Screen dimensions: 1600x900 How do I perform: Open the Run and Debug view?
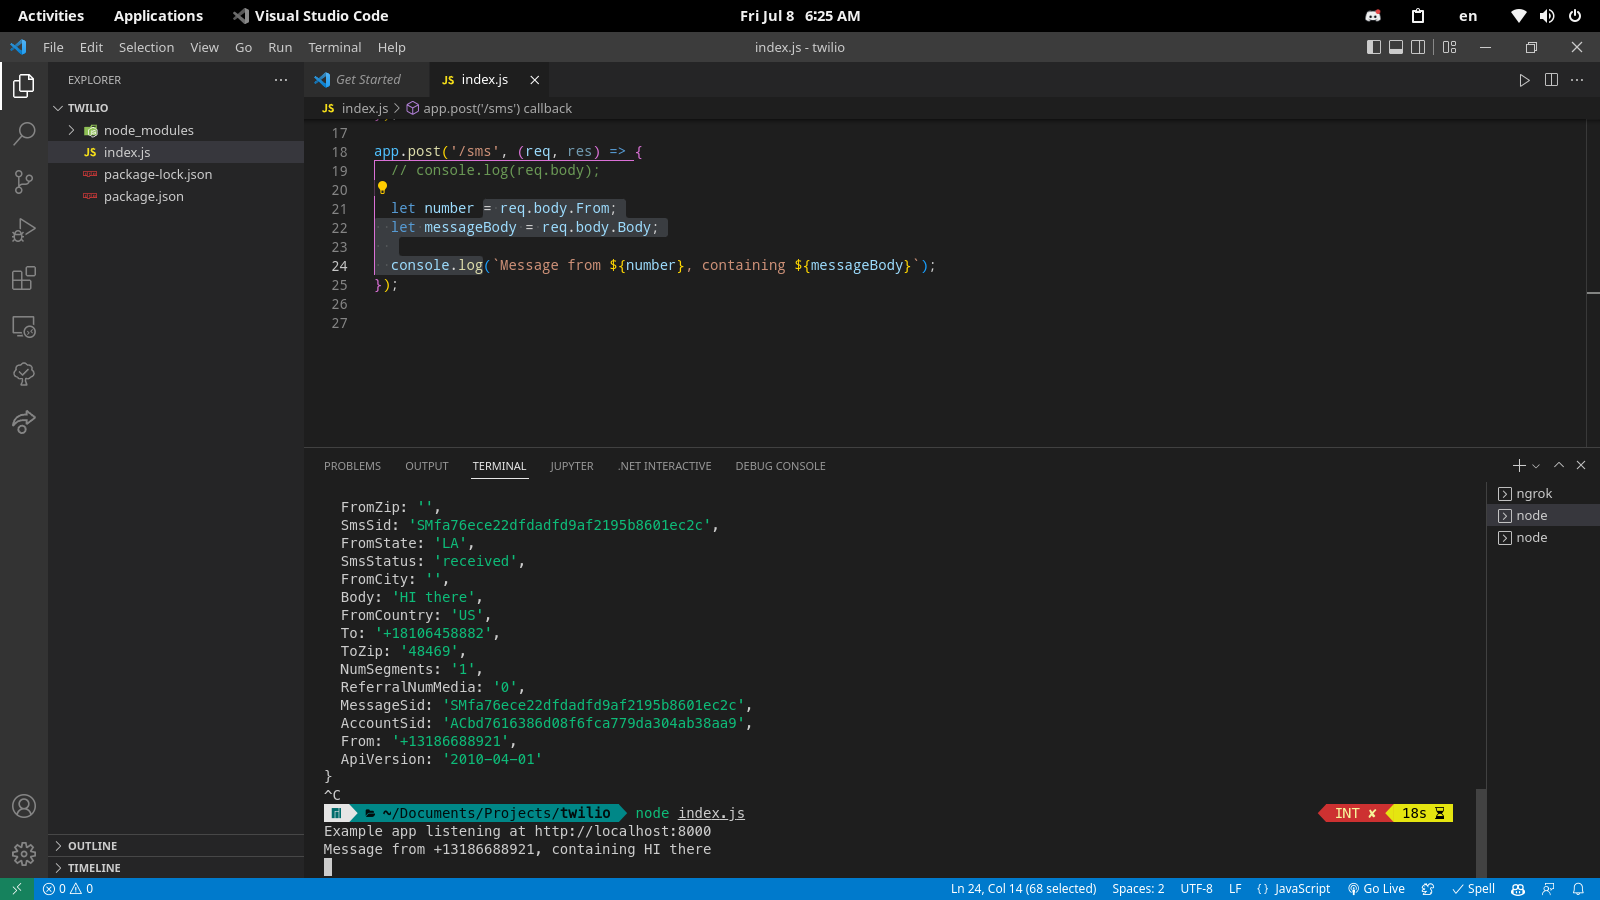click(24, 230)
